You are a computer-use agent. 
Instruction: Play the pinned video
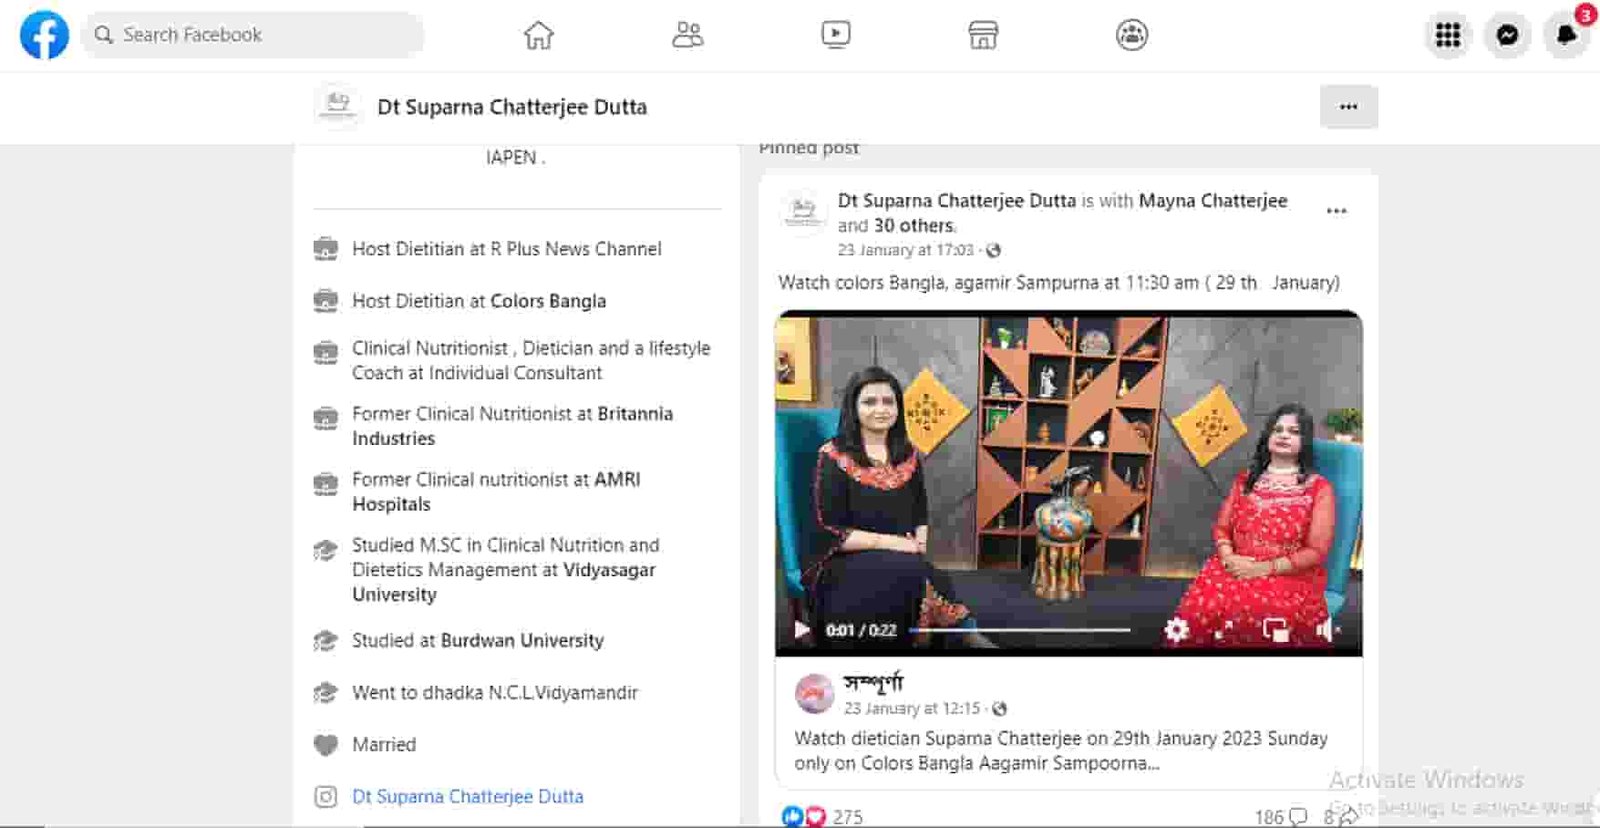click(x=801, y=630)
